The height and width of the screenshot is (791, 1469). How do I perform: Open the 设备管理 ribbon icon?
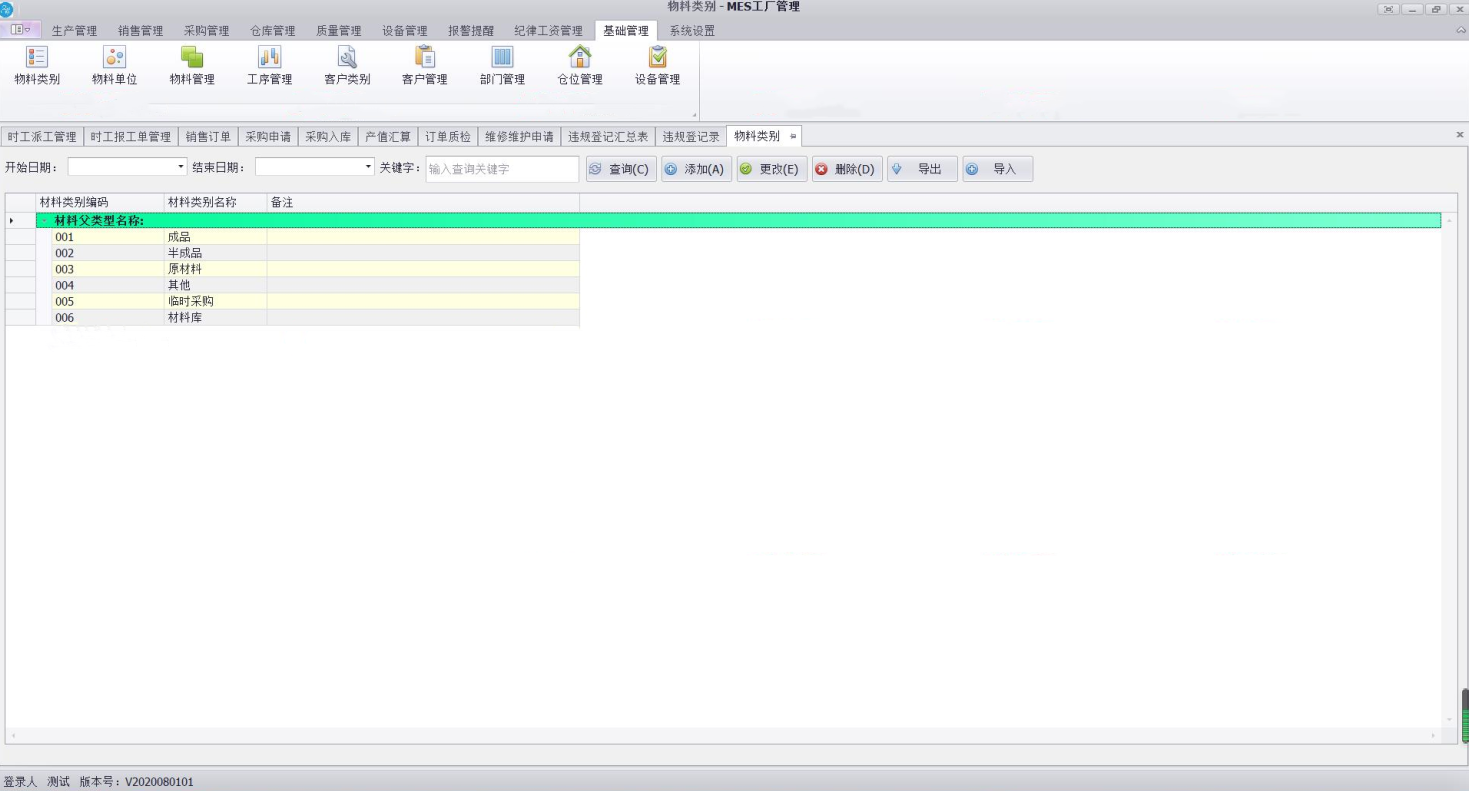[657, 66]
